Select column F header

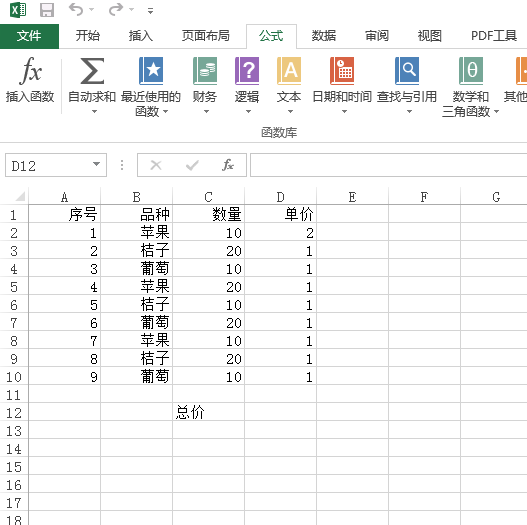coord(424,197)
